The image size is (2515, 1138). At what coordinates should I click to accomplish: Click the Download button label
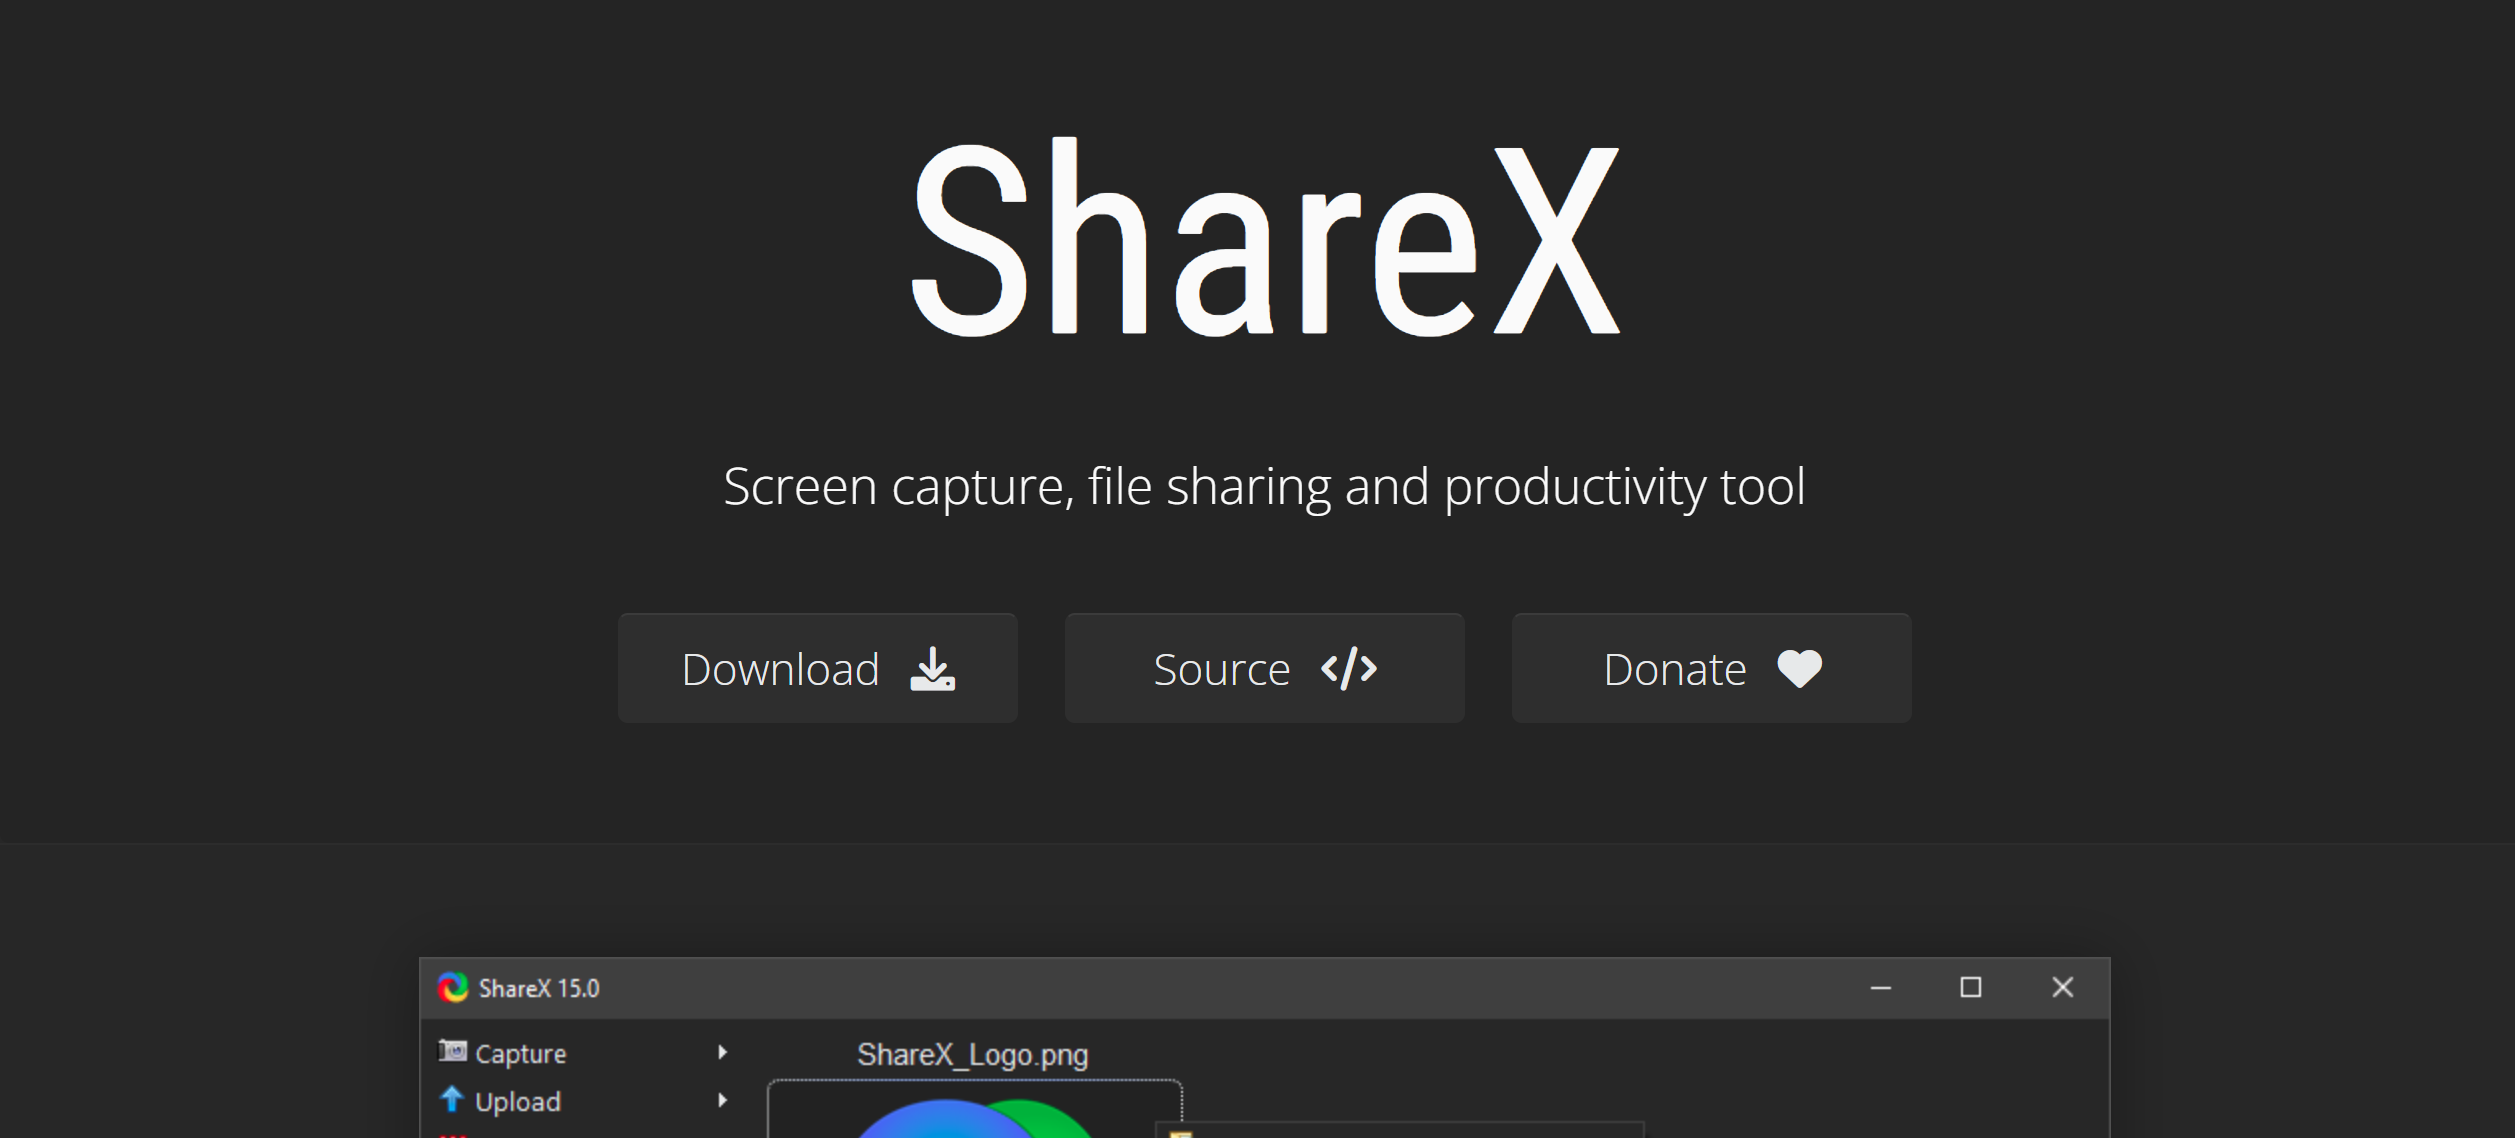779,669
